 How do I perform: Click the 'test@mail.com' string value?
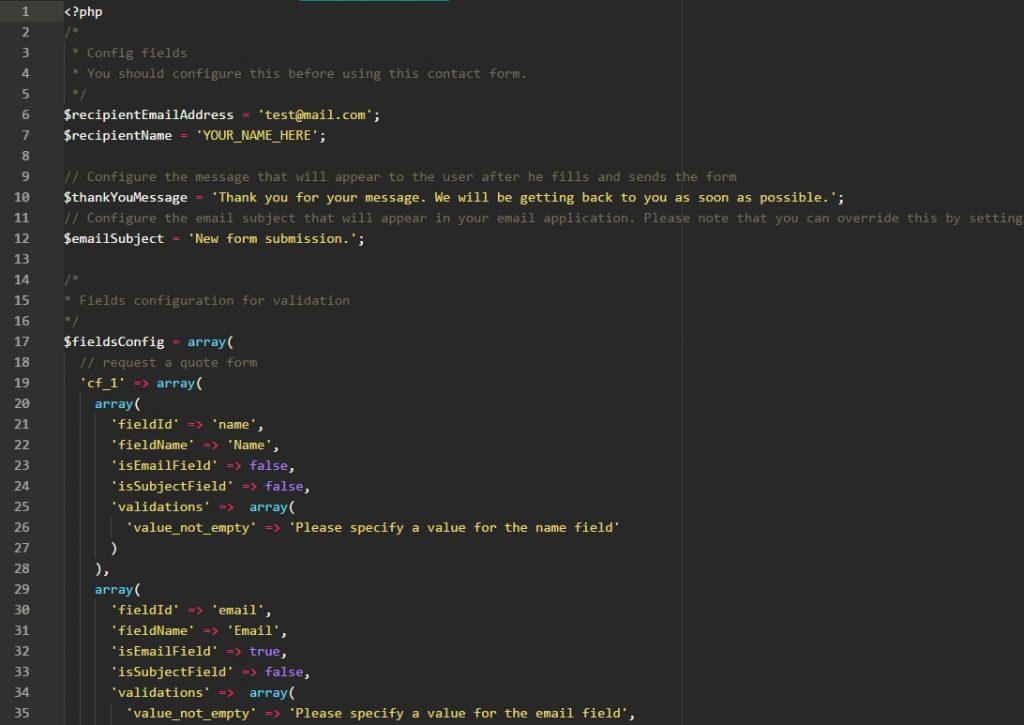pyautogui.click(x=314, y=115)
